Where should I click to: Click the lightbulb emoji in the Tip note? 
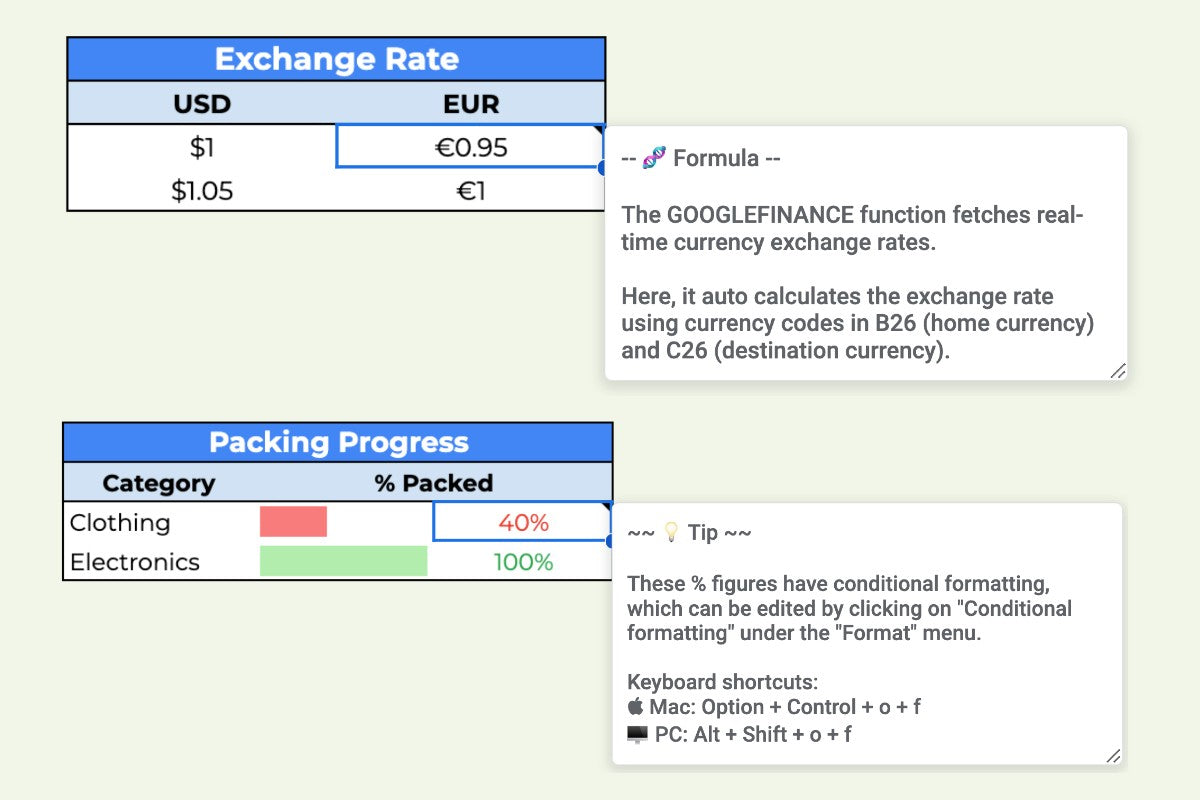click(671, 532)
